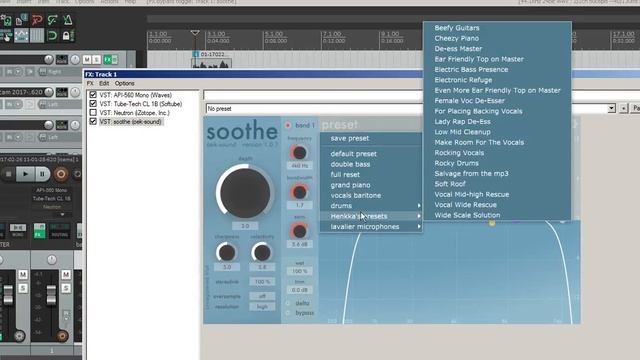Click the repeat loop toolbar icon
The image size is (640, 360).
click(52, 36)
